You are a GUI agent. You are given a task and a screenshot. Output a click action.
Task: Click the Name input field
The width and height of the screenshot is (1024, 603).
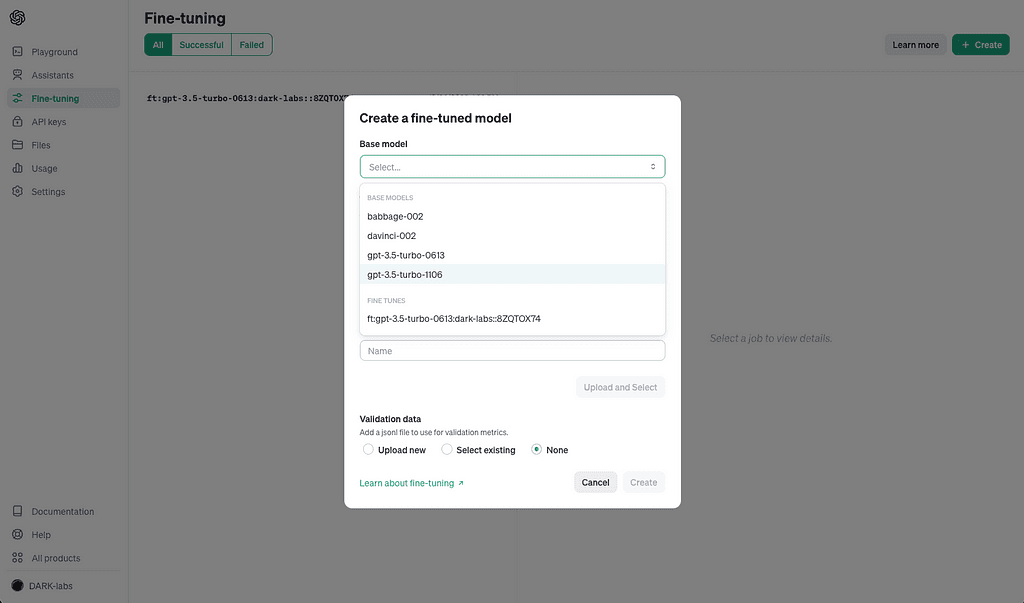click(512, 351)
